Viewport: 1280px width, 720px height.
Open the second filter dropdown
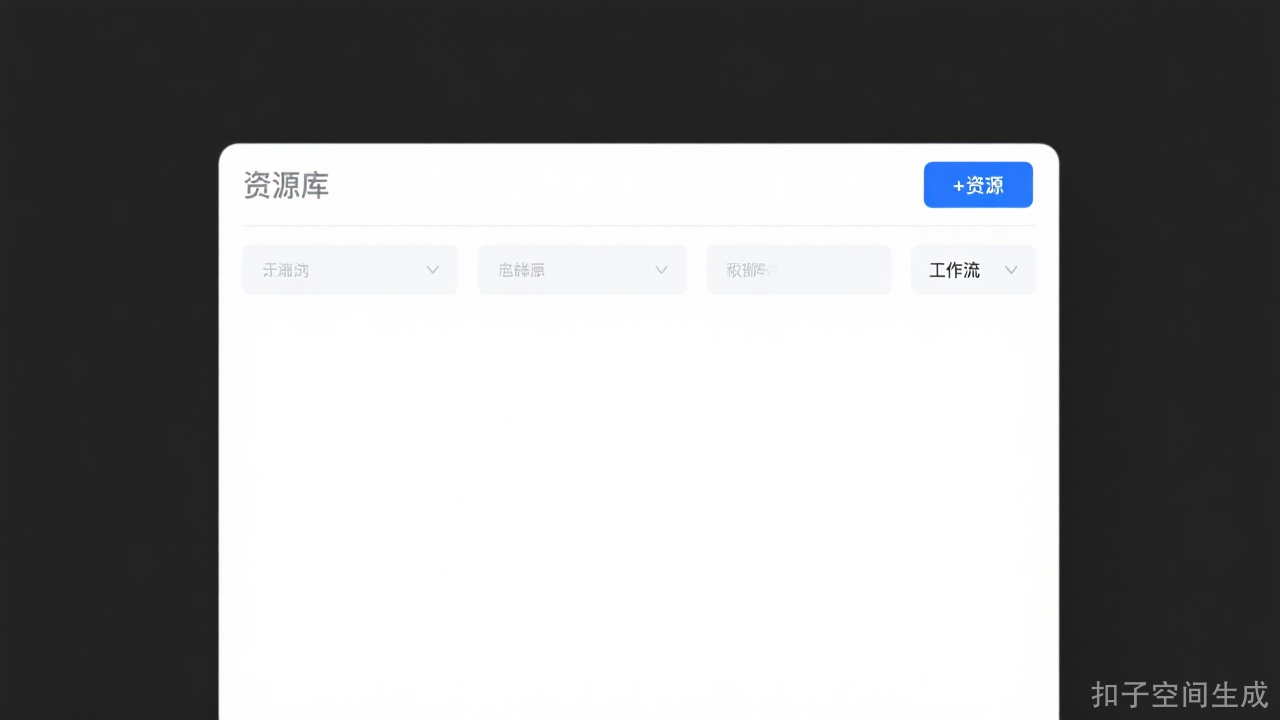click(x=581, y=270)
